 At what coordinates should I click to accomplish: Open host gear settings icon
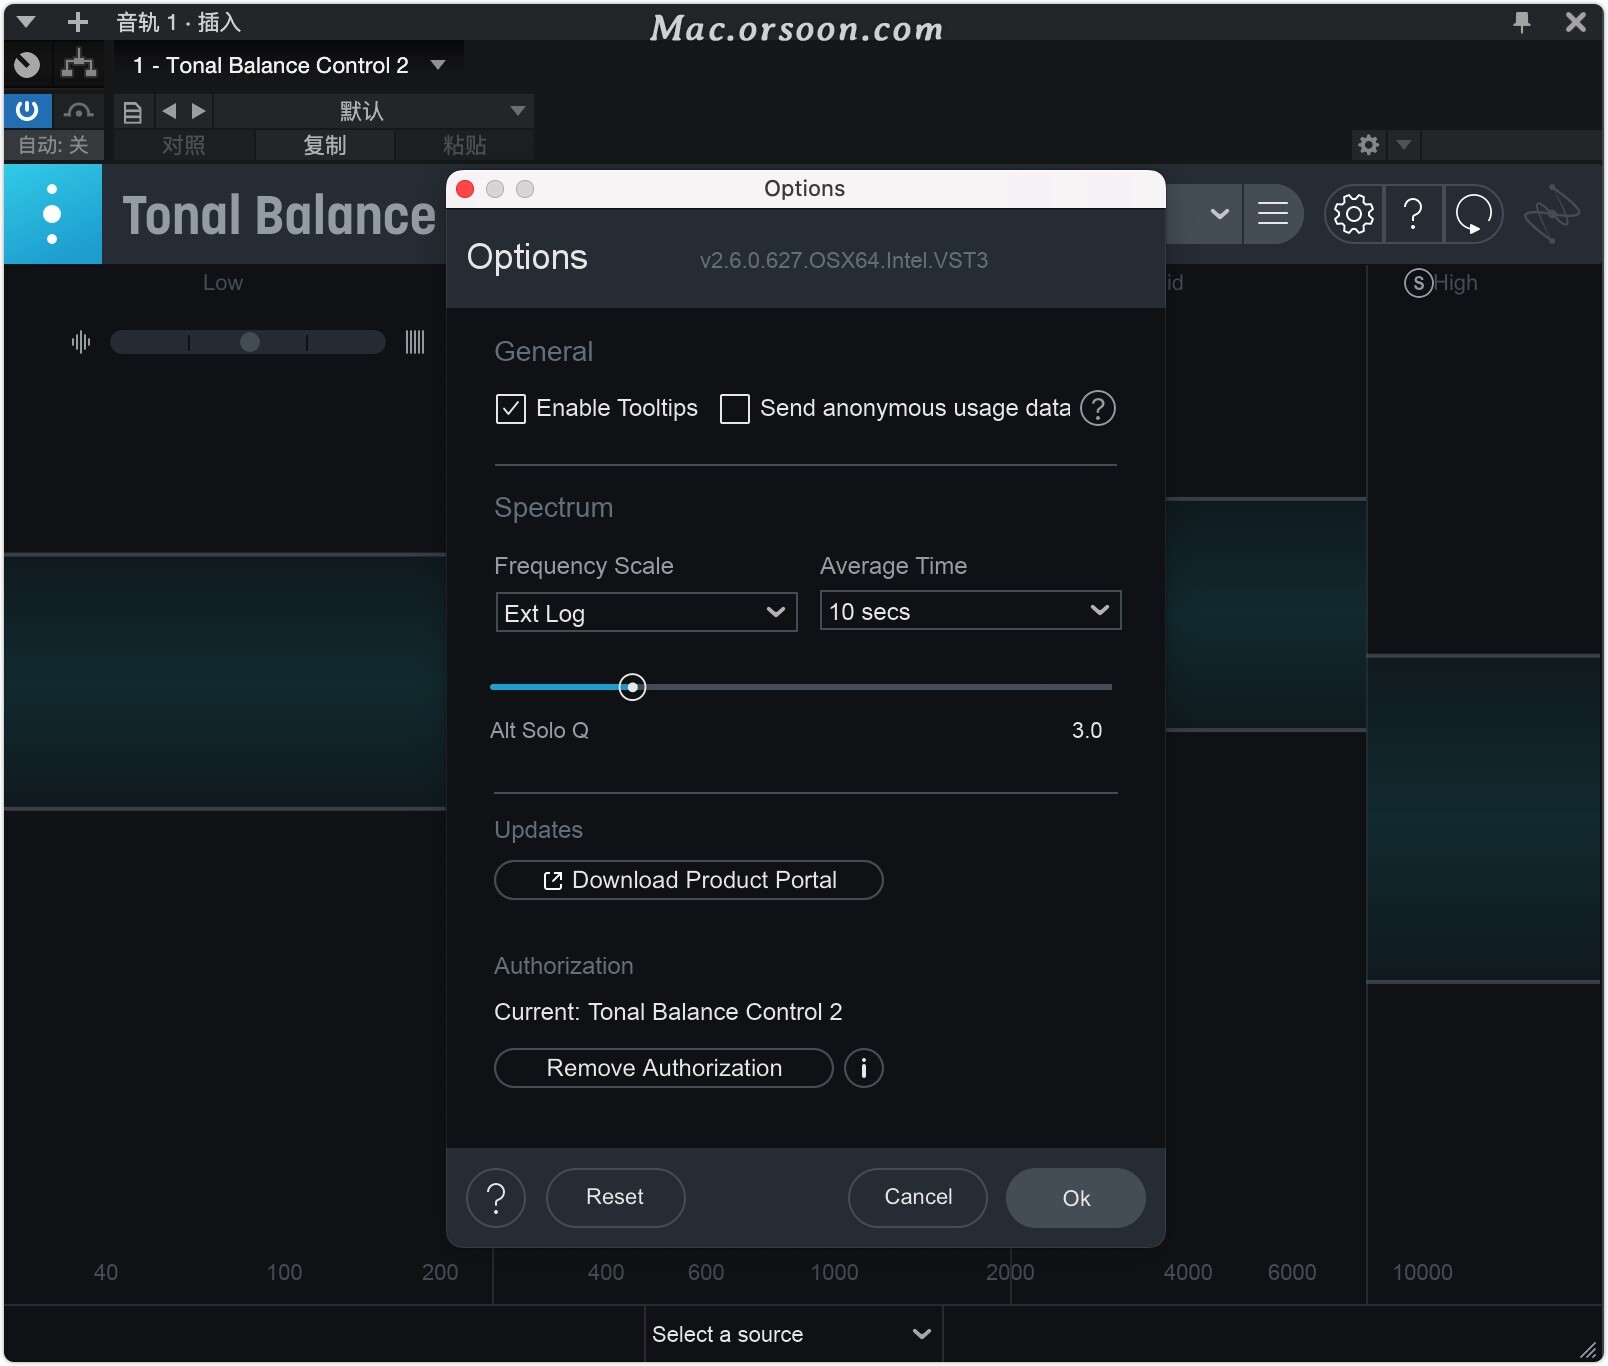[x=1369, y=145]
